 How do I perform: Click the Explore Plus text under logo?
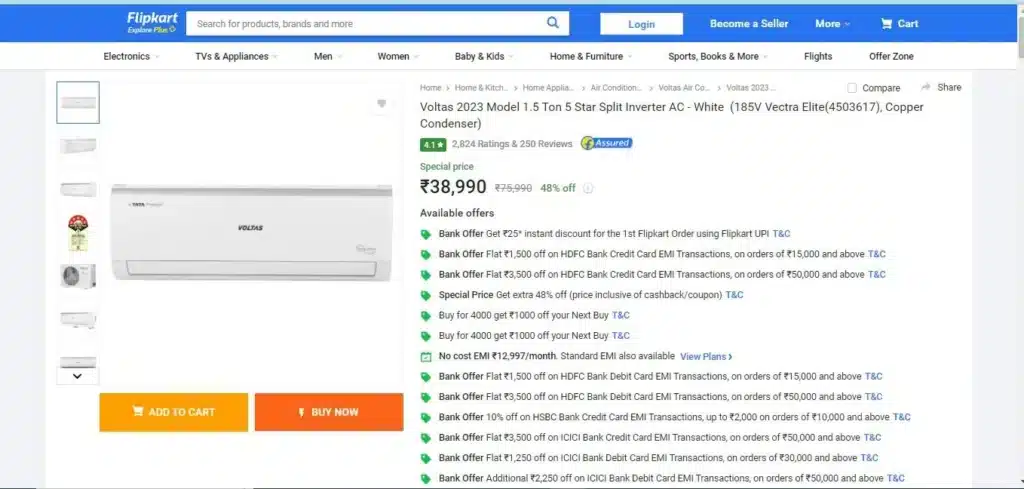coord(151,30)
